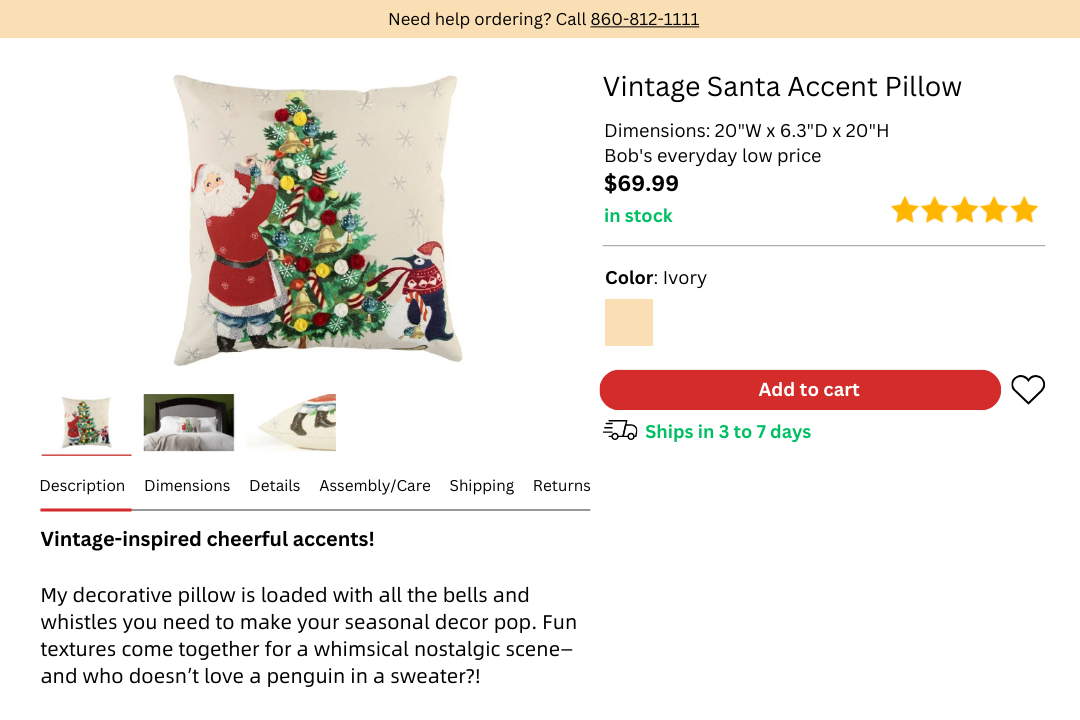
Task: Show the Assembly/Care tab
Action: [375, 486]
